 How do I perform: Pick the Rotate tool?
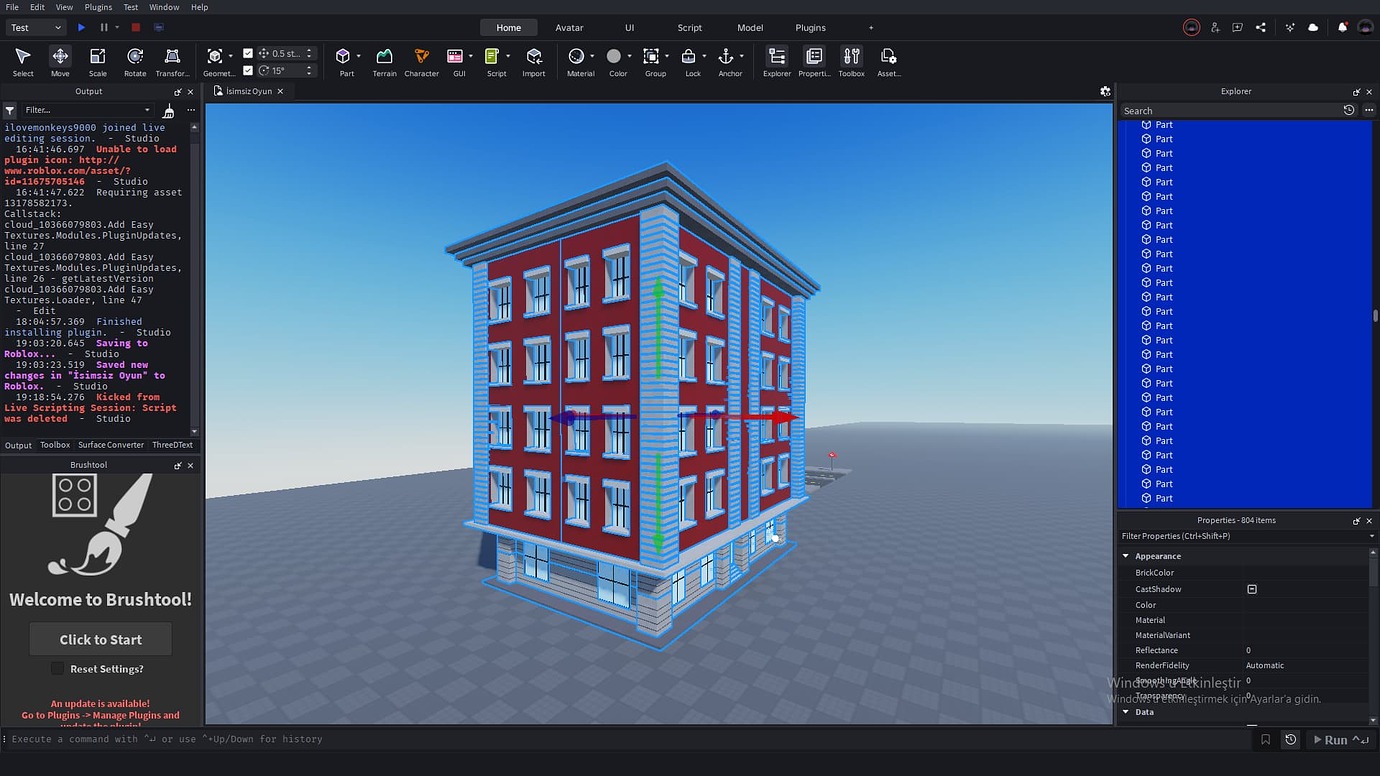pyautogui.click(x=135, y=62)
